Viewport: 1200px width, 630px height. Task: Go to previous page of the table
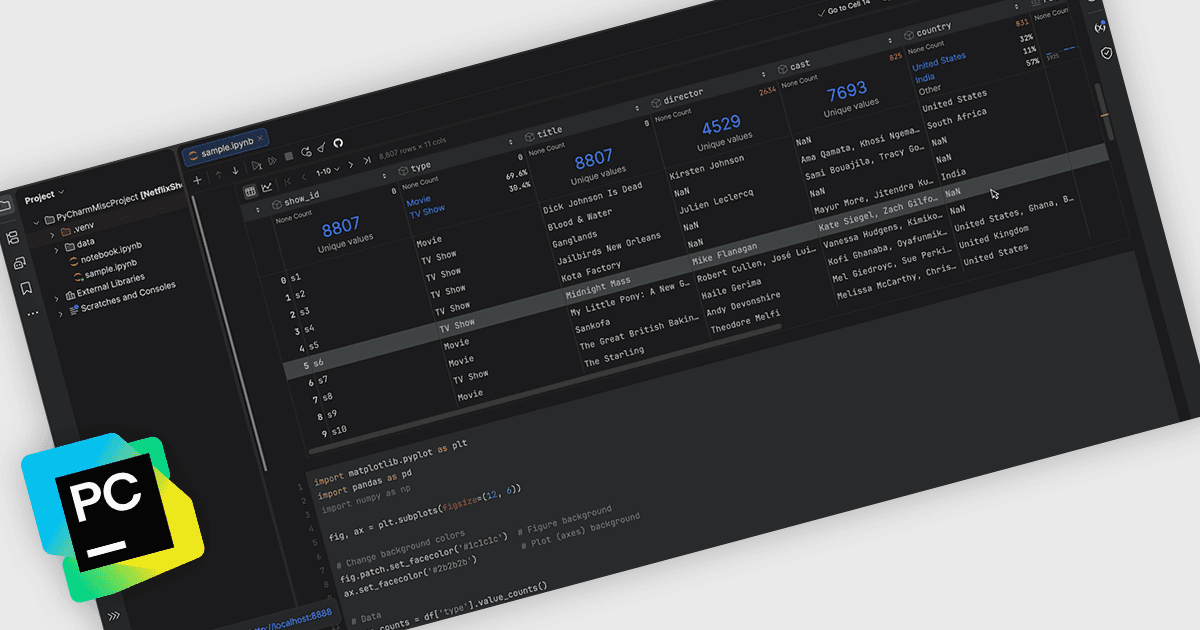303,176
